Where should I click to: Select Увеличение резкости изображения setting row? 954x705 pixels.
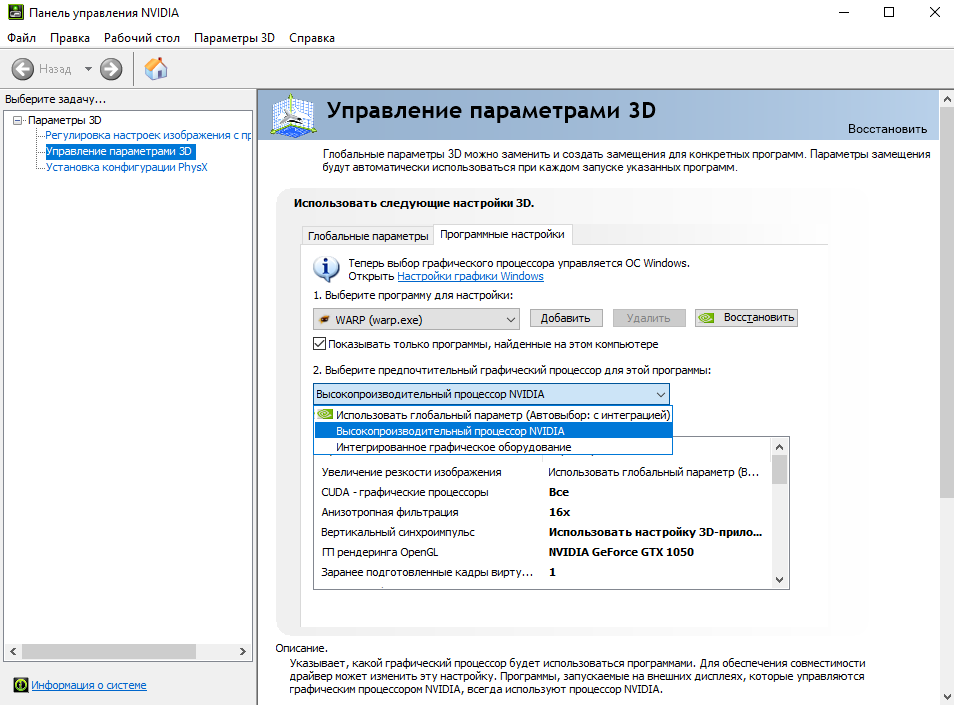(542, 472)
